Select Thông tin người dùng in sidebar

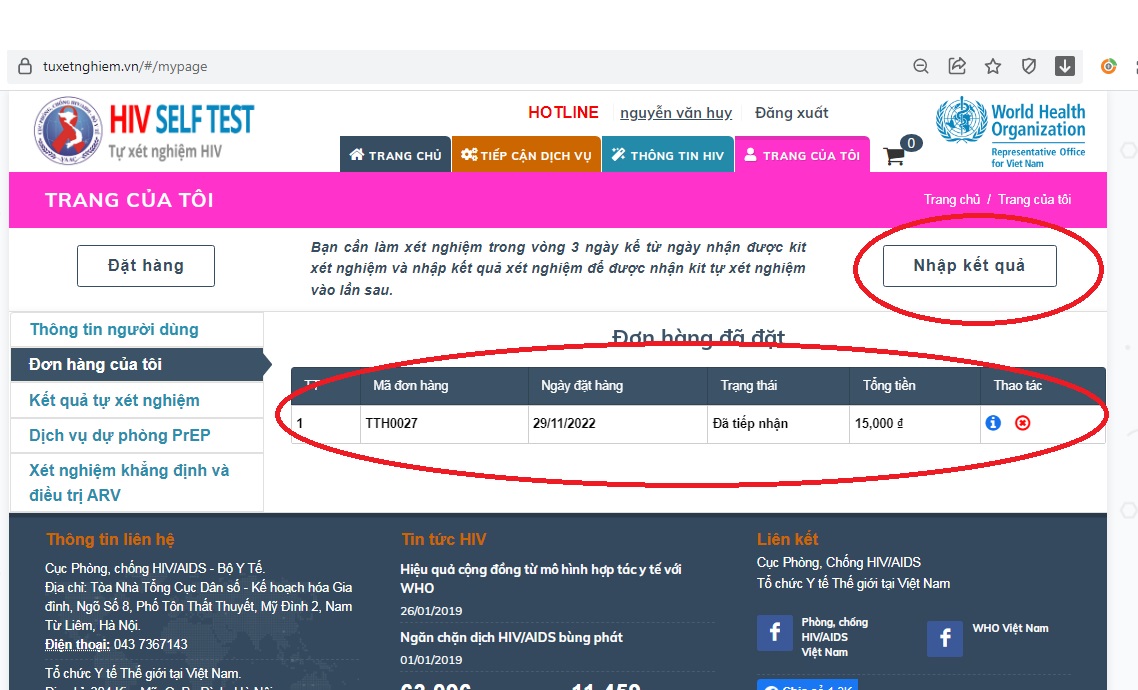[114, 330]
